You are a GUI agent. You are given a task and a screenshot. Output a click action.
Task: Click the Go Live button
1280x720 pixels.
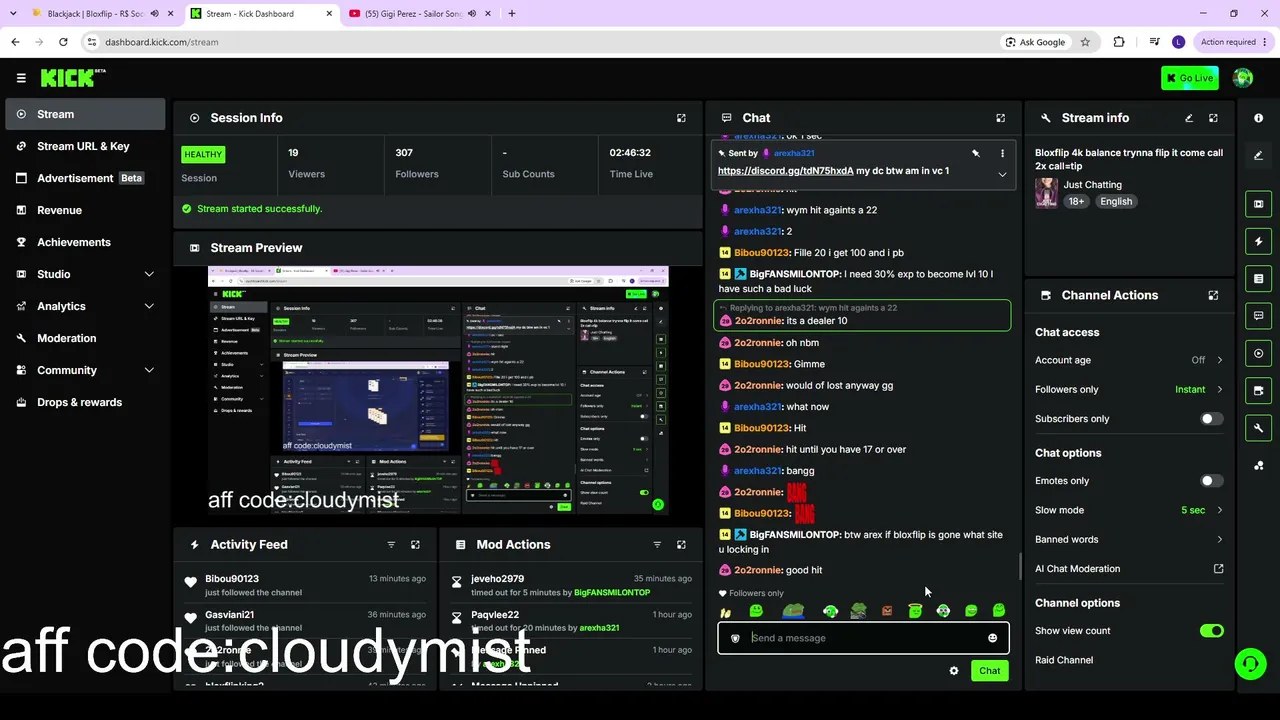coord(1190,78)
